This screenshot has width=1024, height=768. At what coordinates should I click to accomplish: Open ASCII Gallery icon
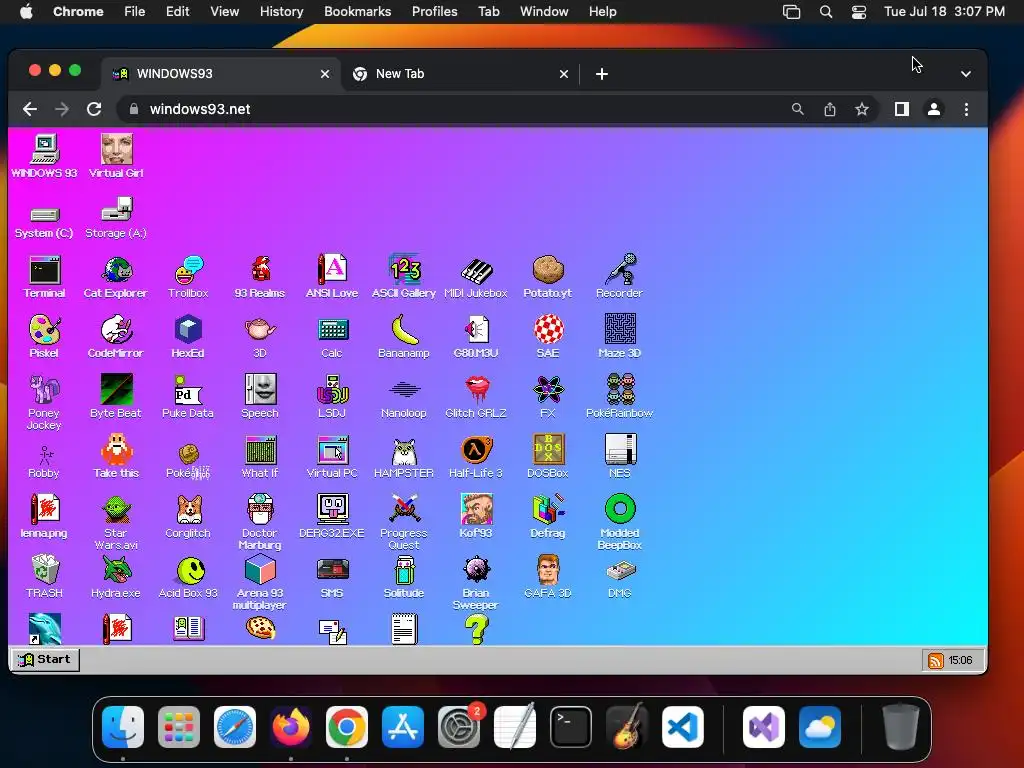[404, 277]
